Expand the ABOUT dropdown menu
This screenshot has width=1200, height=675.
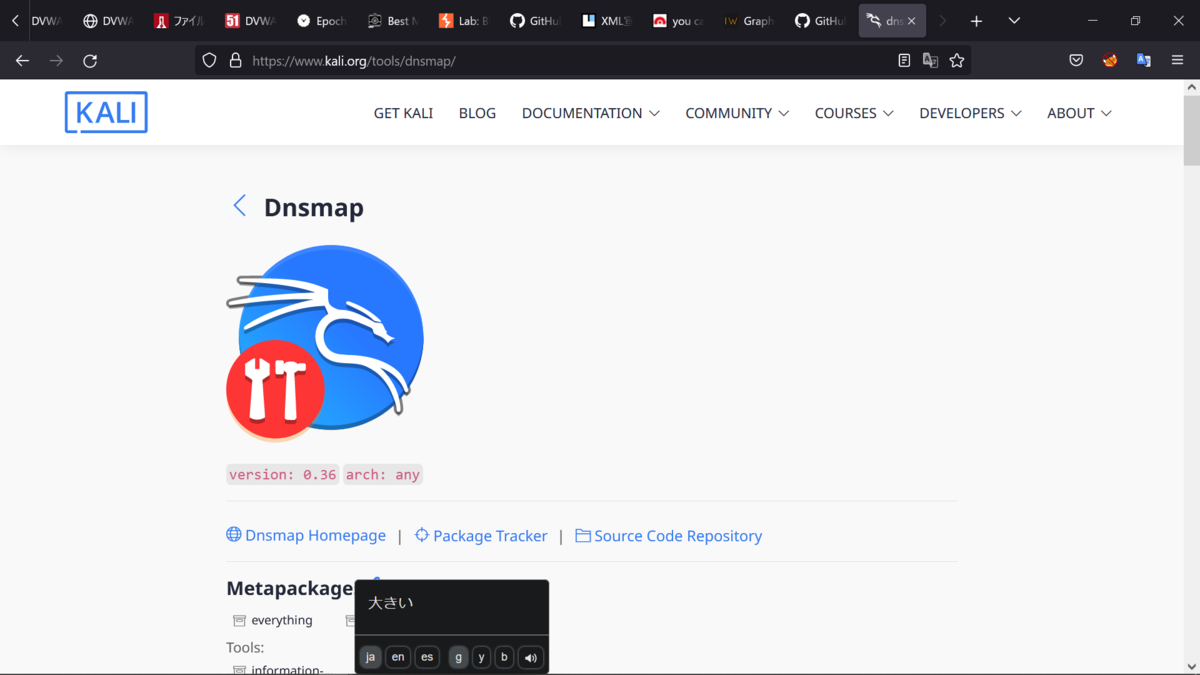tap(1079, 113)
